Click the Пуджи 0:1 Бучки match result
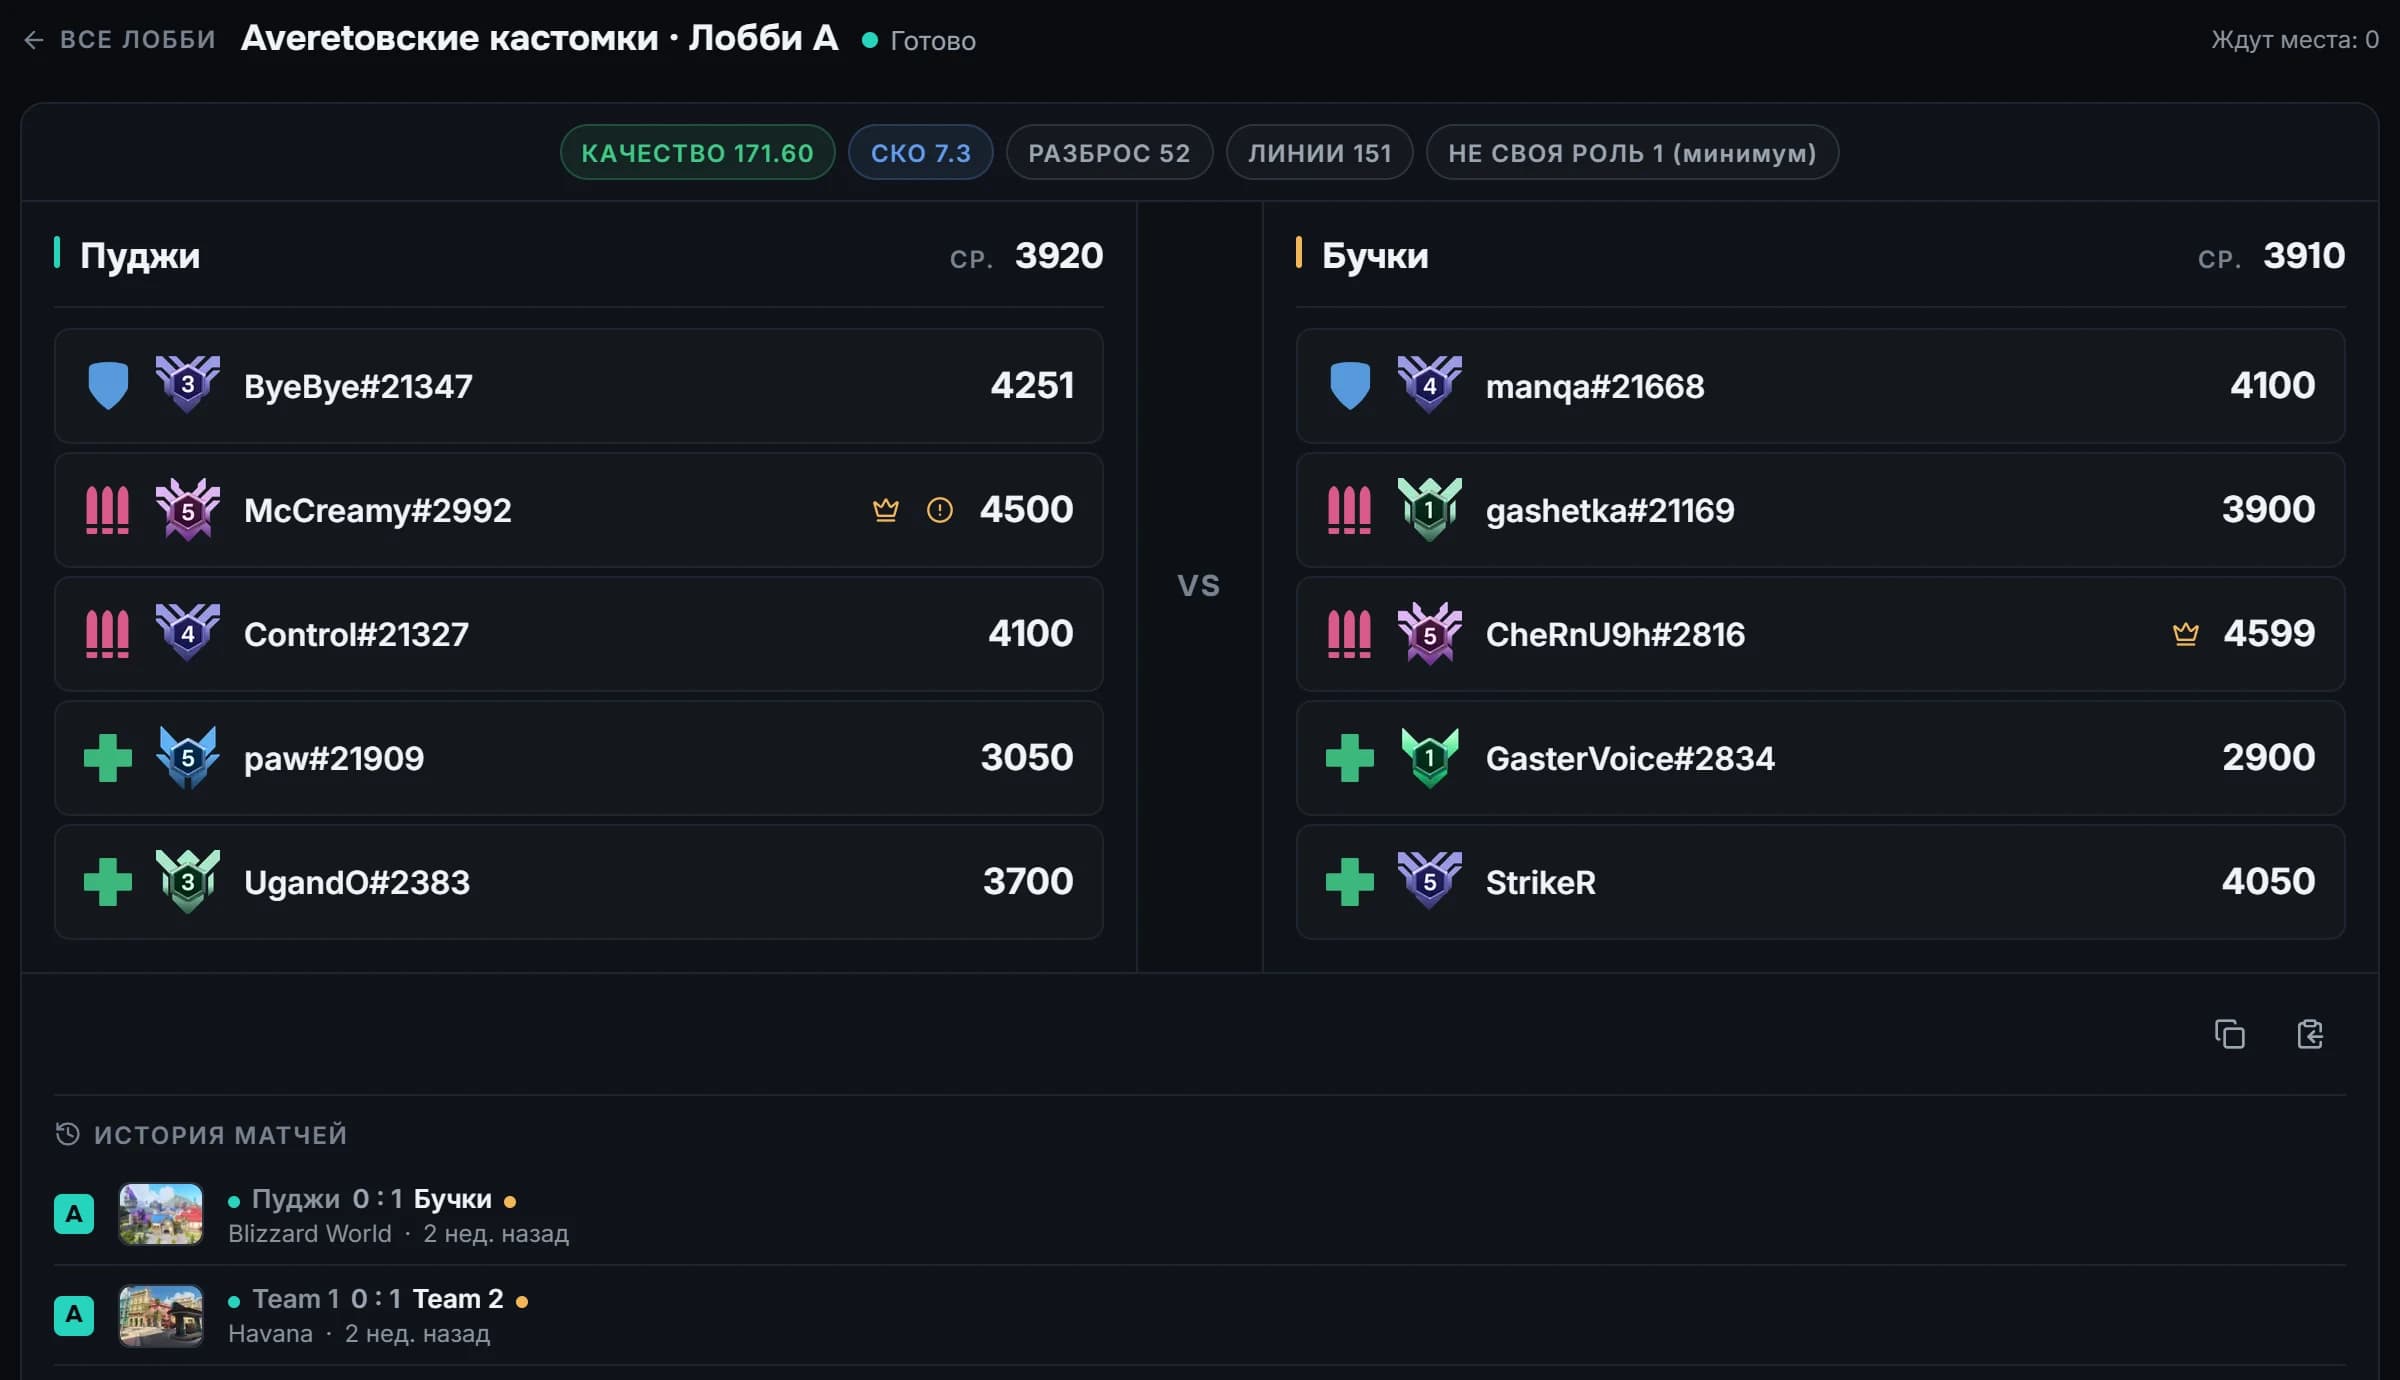 [372, 1199]
